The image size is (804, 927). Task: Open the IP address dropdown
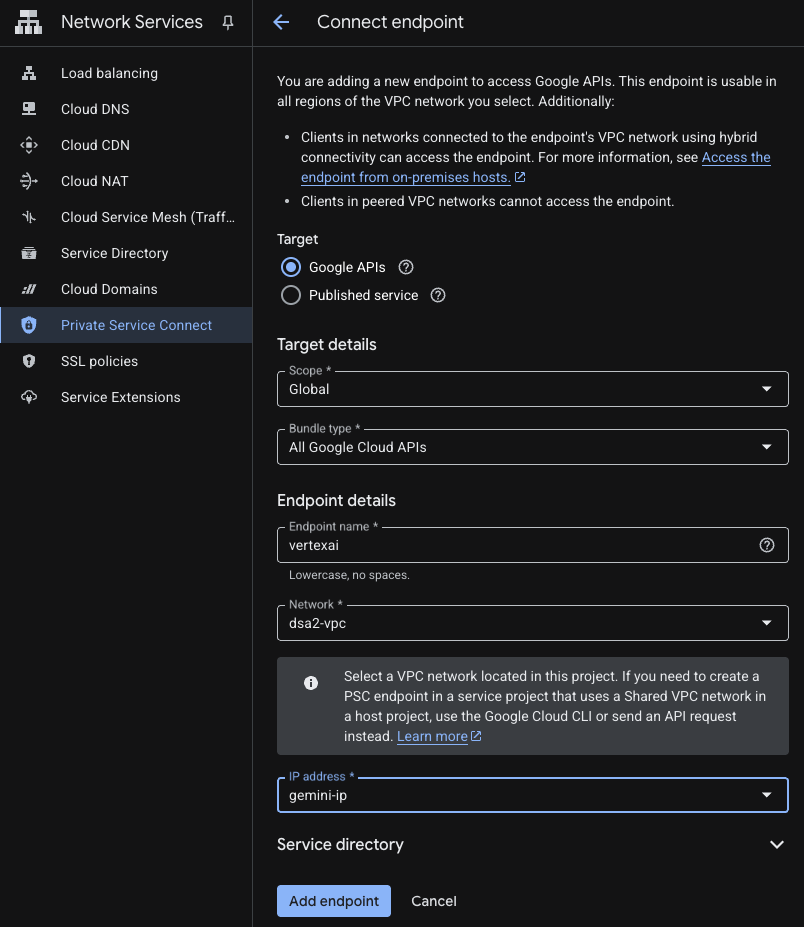(533, 795)
